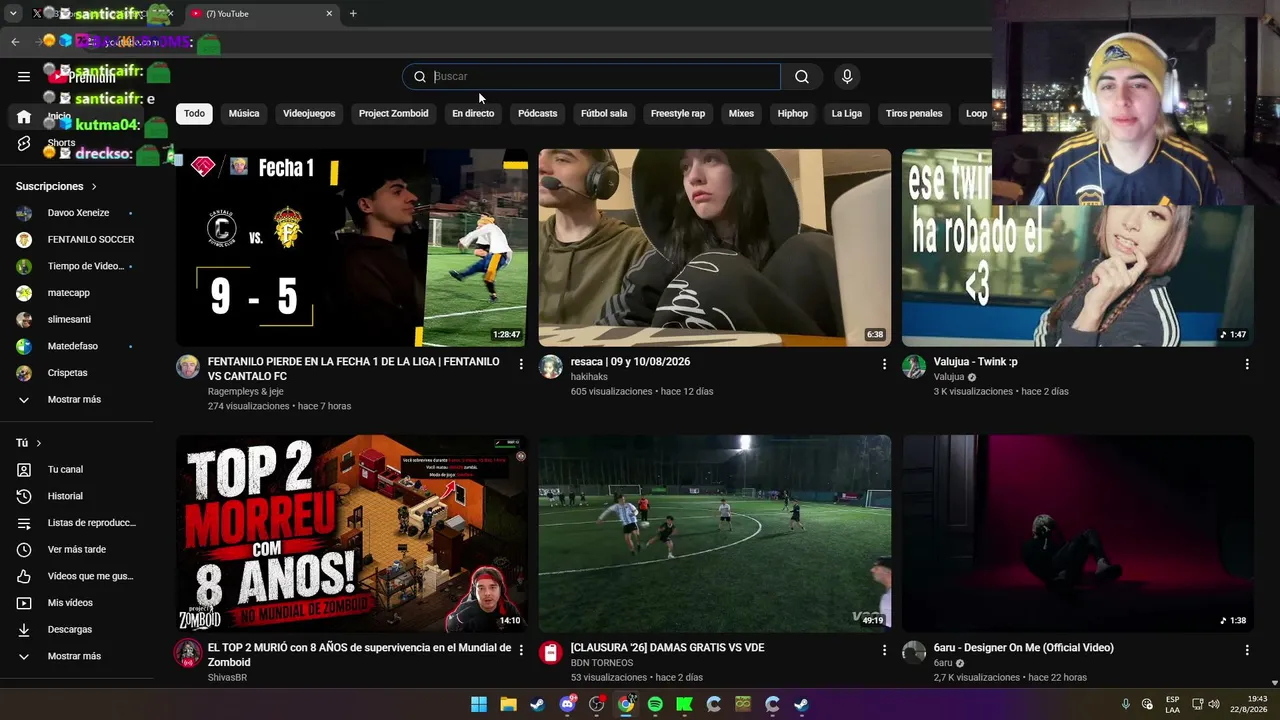
Task: Open options menu for FENTANILO PIERDE video
Action: coord(521,364)
